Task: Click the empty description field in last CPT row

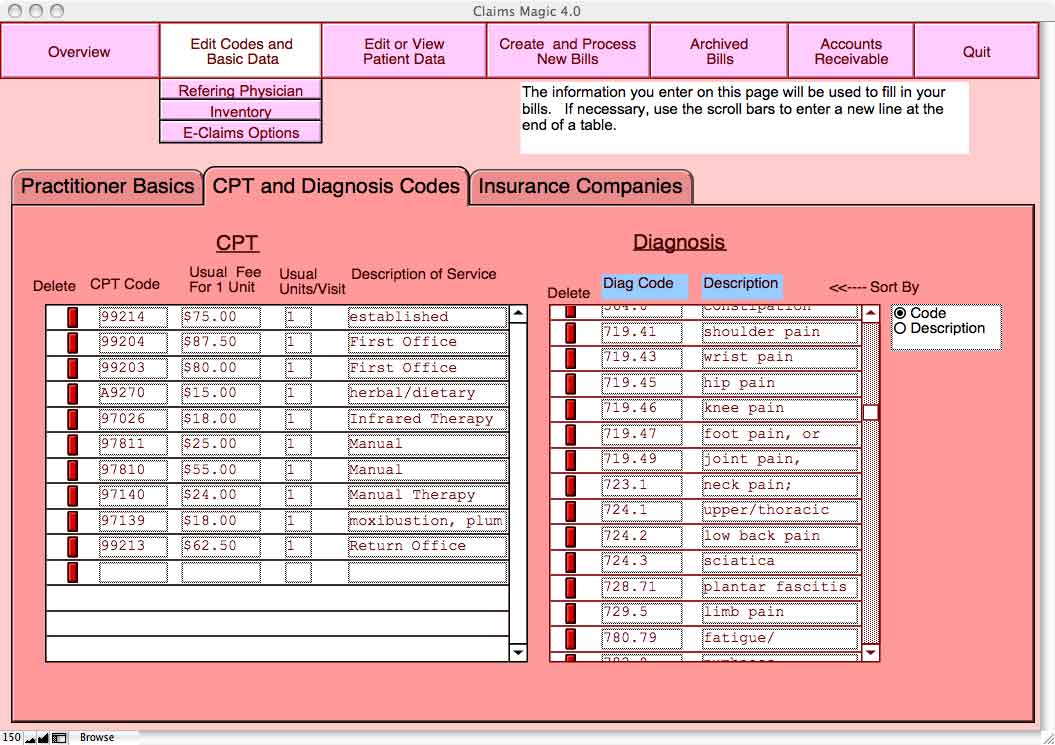Action: pos(427,572)
